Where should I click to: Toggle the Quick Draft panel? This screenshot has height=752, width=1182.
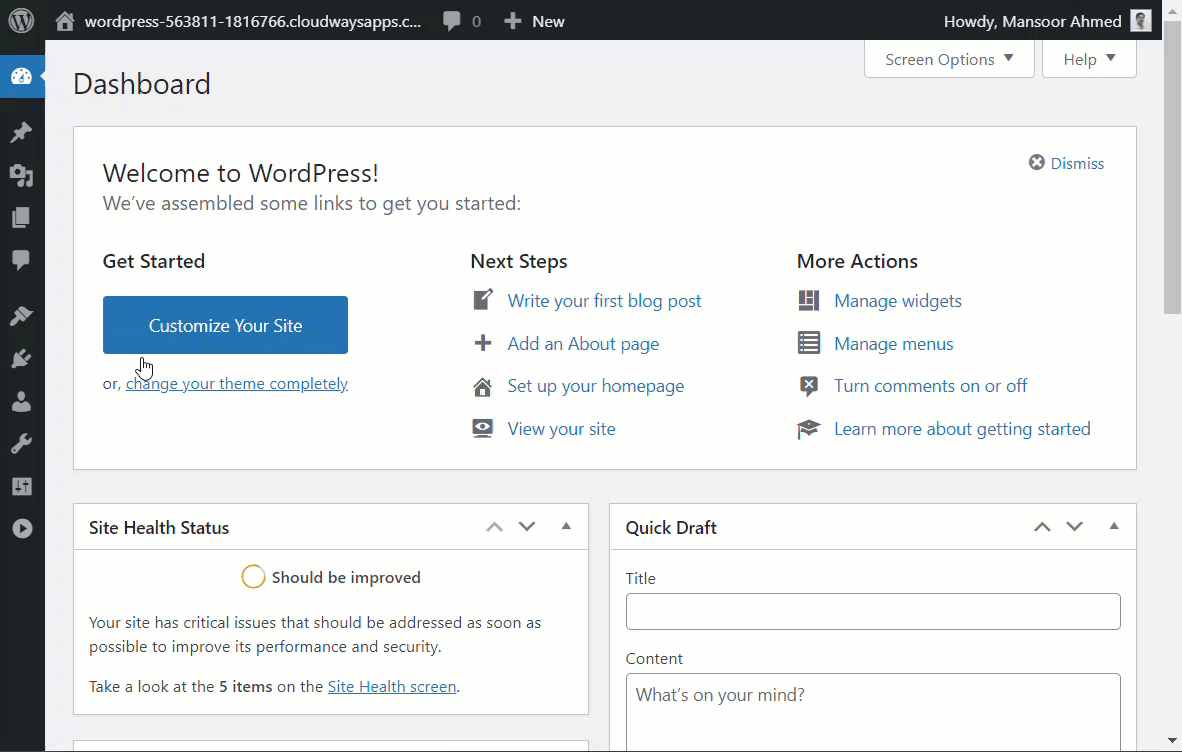[x=1114, y=526]
